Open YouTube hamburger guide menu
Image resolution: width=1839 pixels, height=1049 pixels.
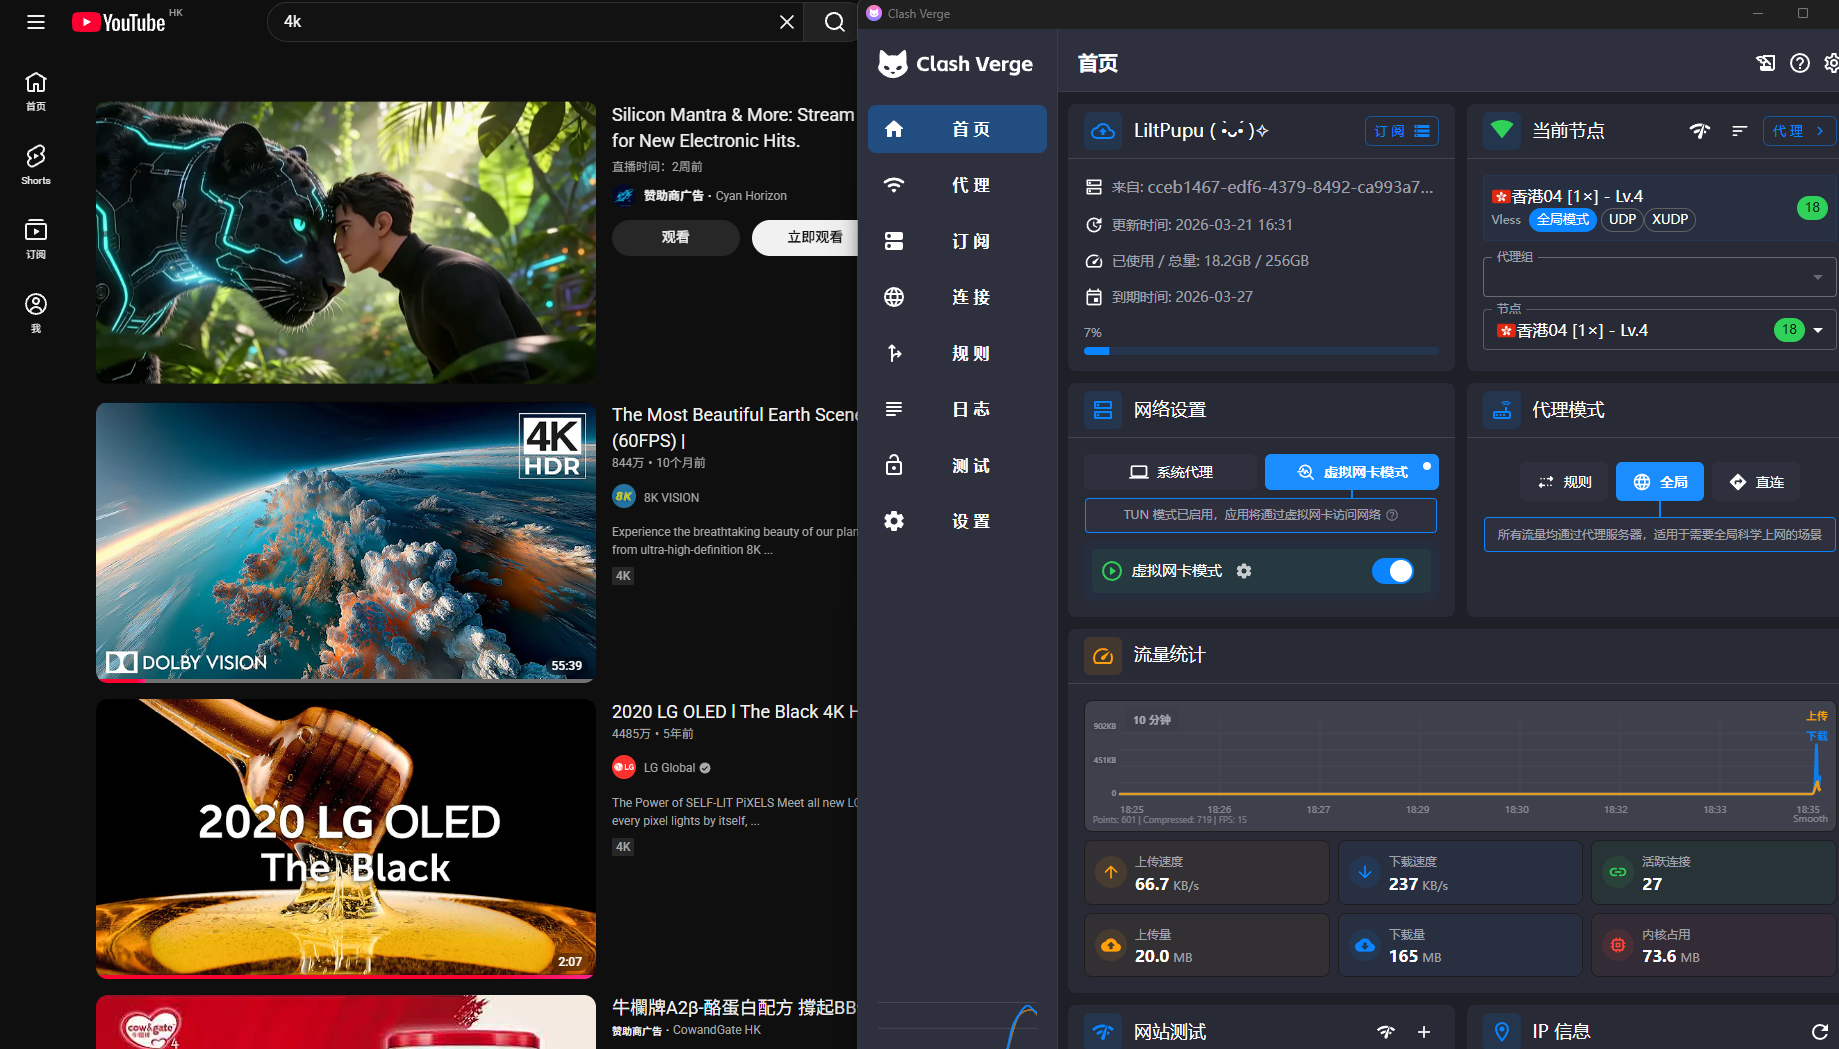pos(36,22)
